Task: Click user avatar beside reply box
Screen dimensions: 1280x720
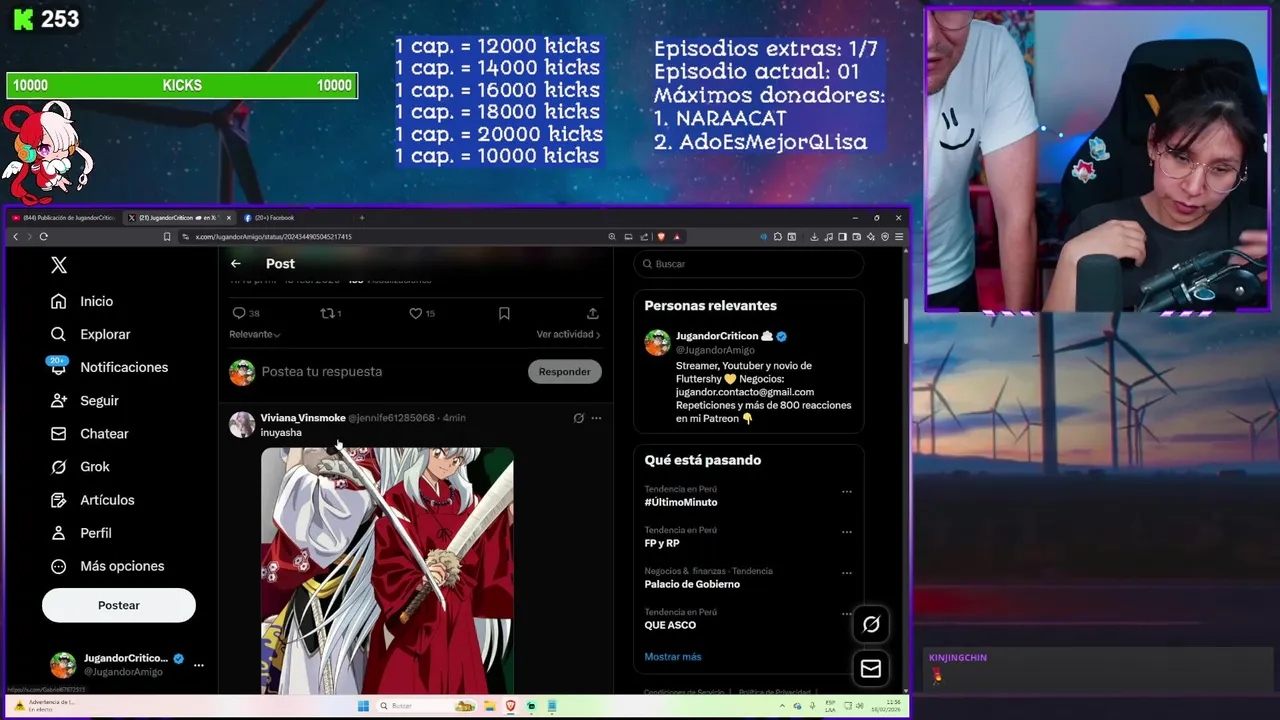Action: click(242, 372)
